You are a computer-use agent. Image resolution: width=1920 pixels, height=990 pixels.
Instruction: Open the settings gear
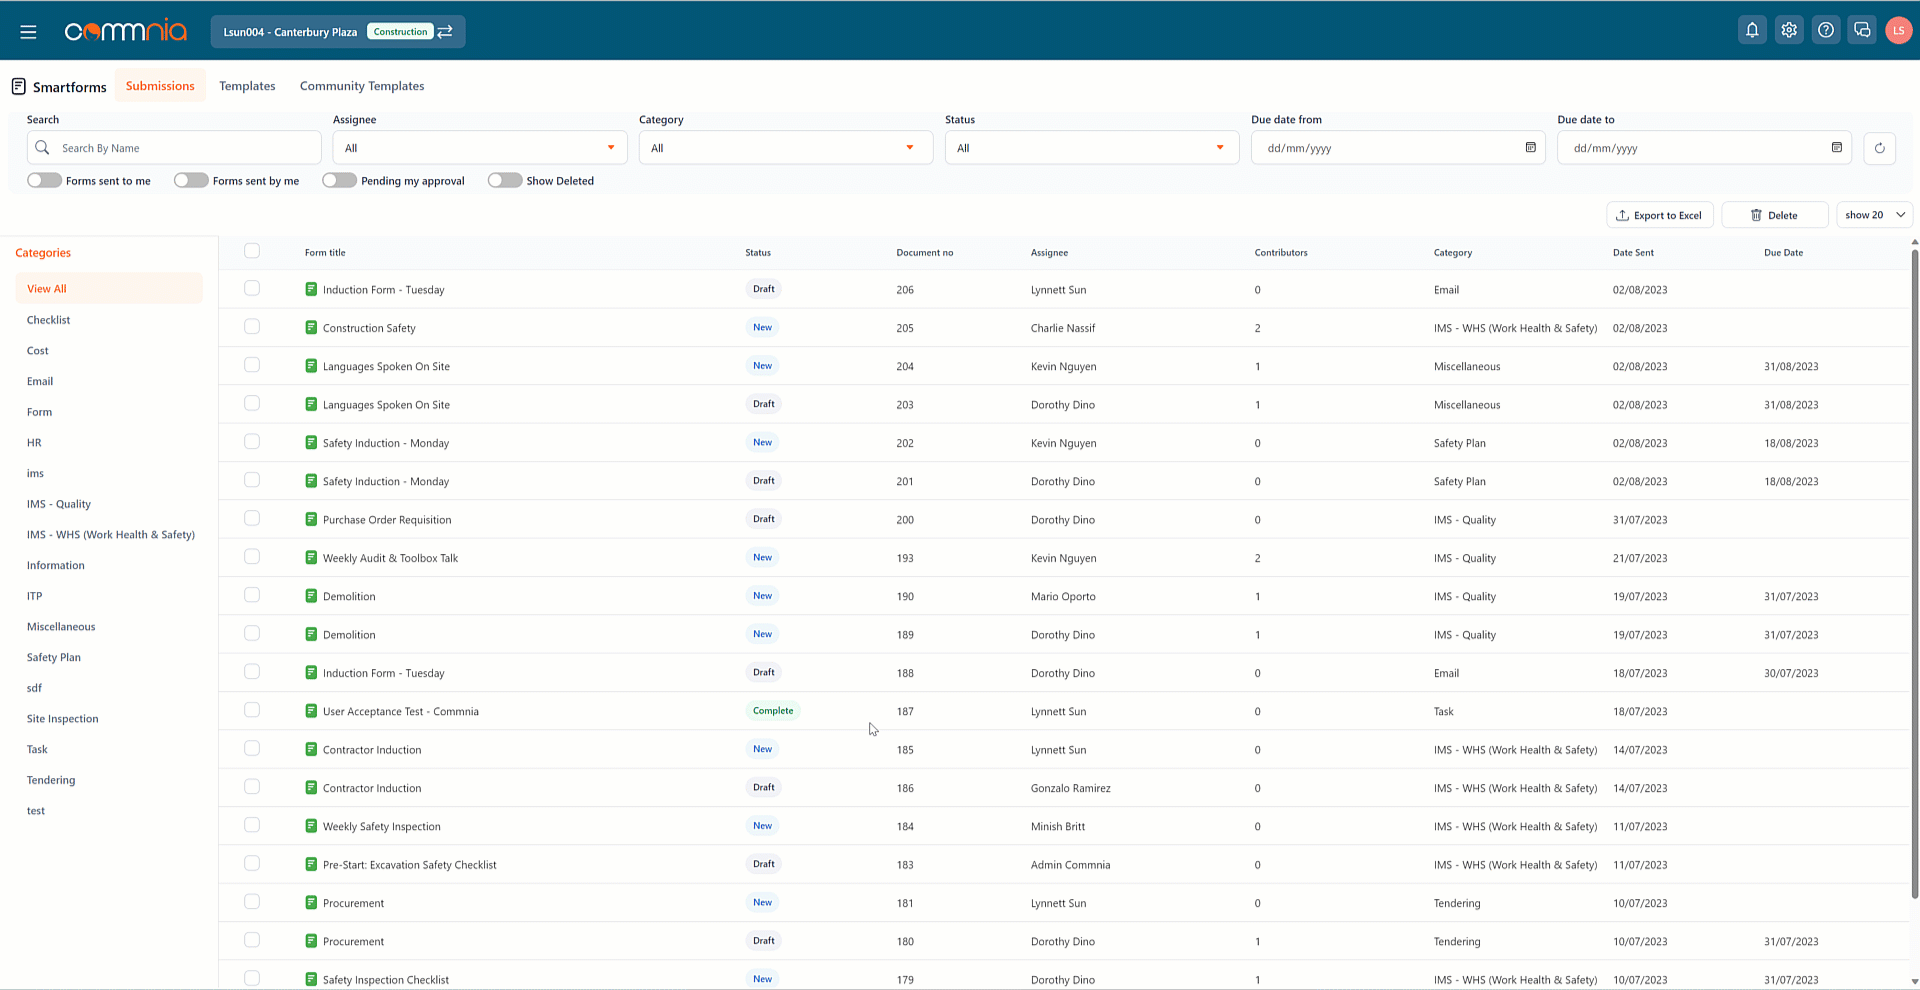1789,31
